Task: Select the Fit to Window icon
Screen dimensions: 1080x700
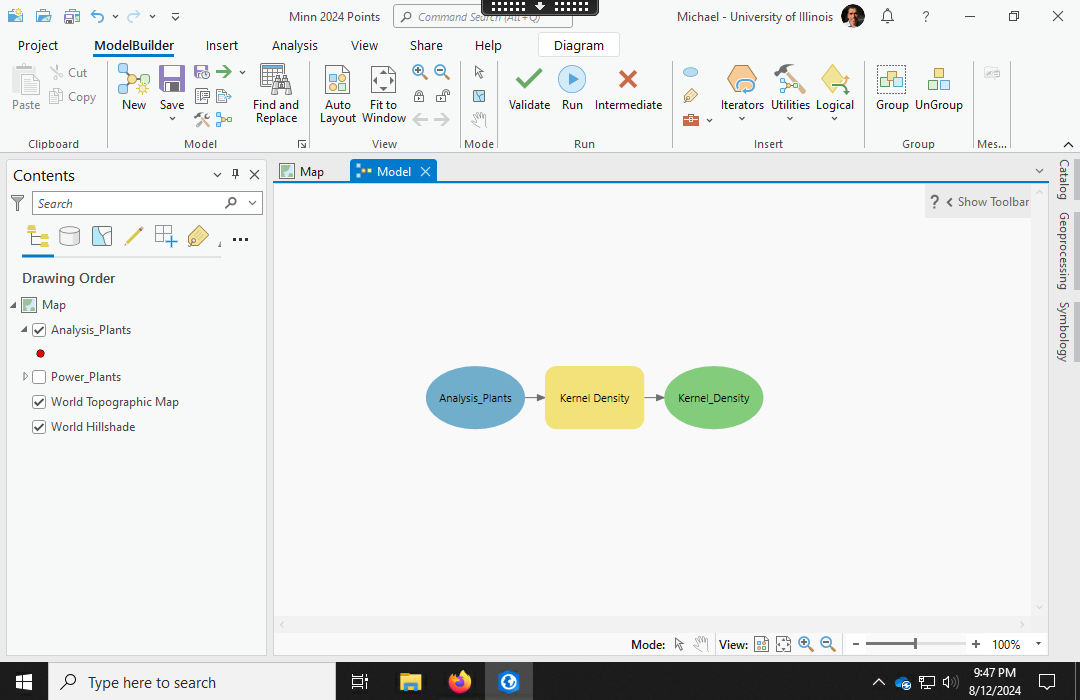Action: [384, 80]
